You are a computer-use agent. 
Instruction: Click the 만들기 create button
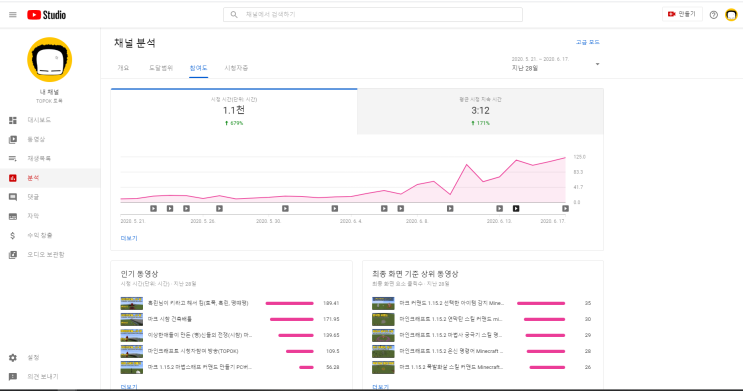(x=682, y=14)
